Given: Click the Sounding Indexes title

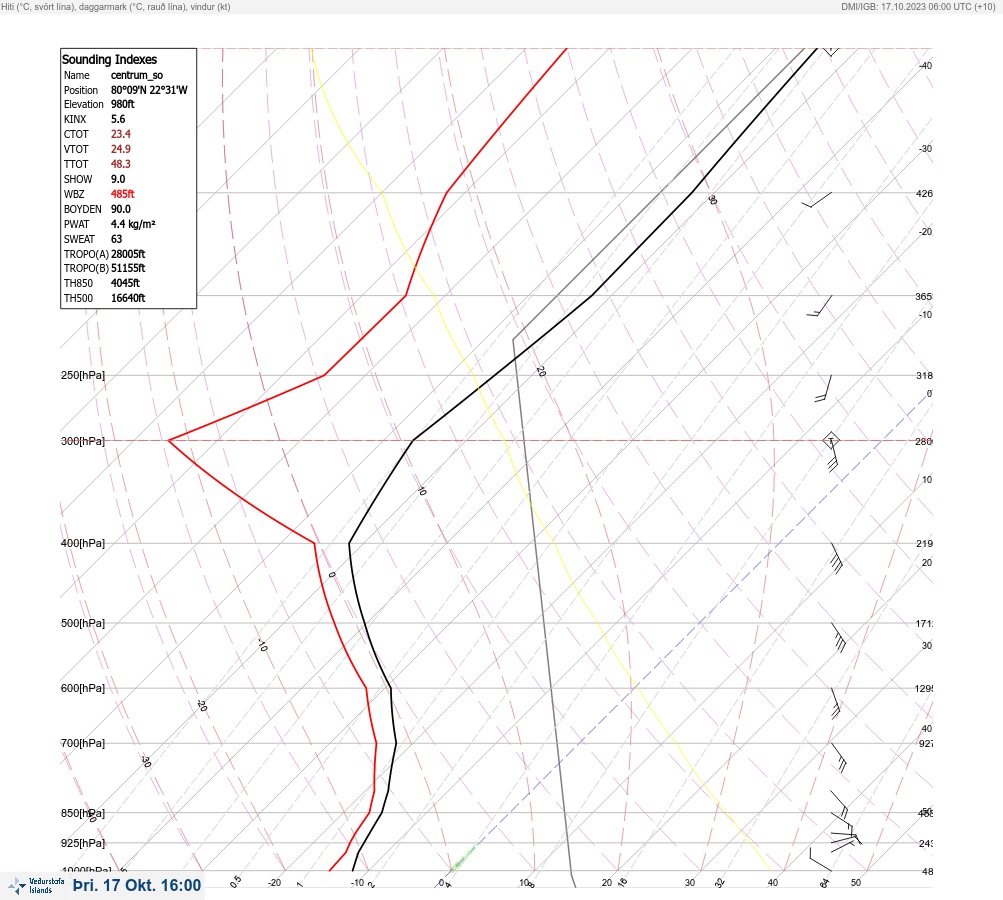Looking at the screenshot, I should tap(109, 59).
